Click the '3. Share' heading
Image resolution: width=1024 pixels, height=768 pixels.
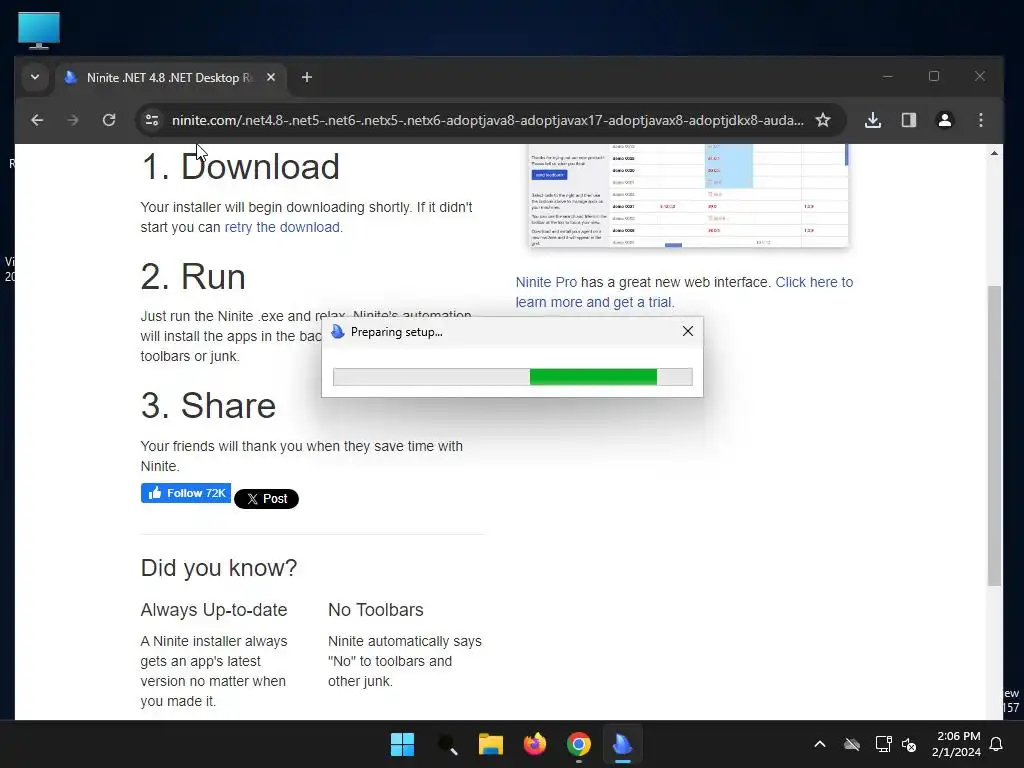[208, 406]
